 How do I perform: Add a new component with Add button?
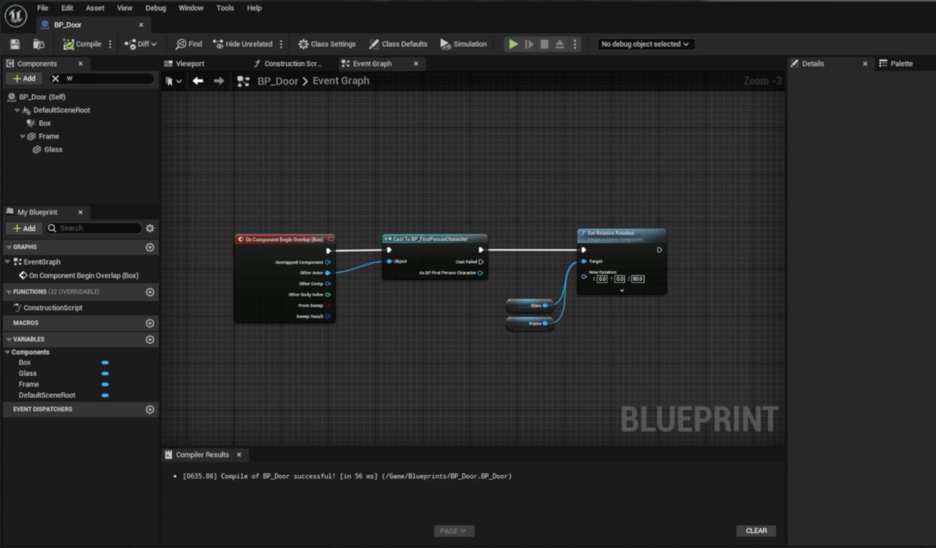tap(24, 79)
